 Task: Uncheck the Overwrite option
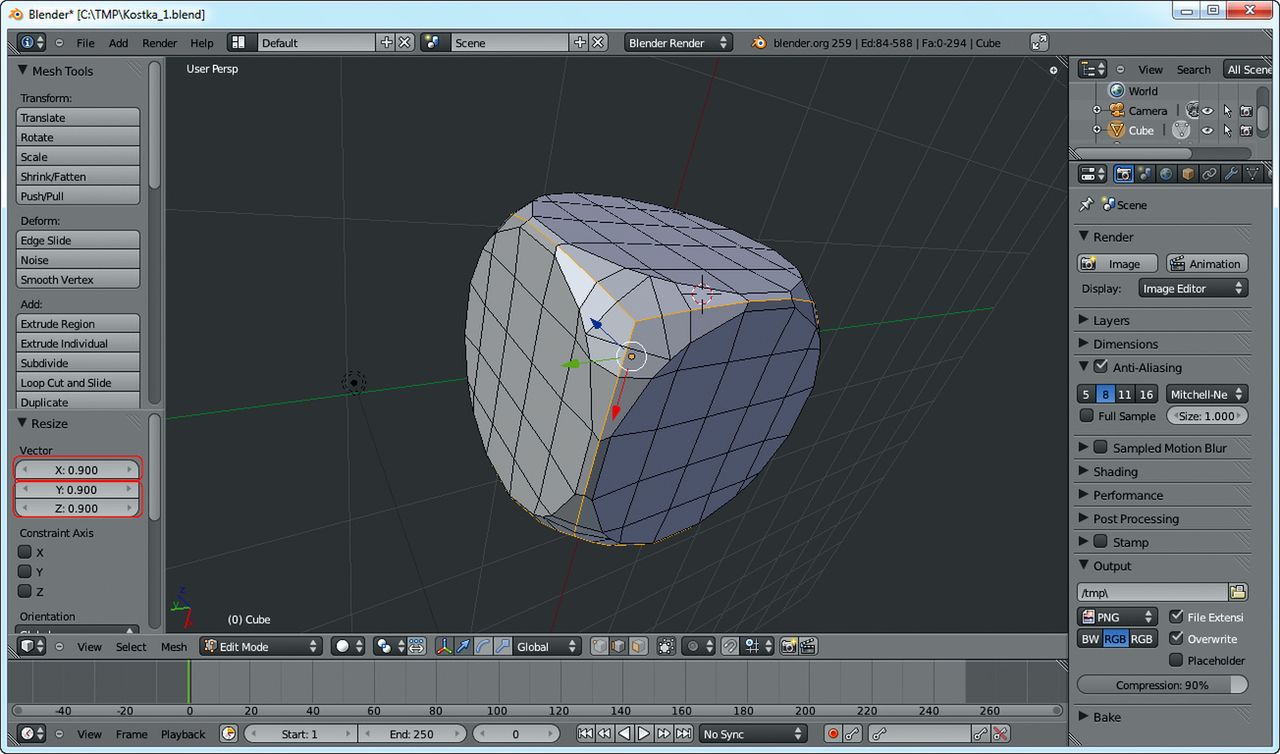1176,638
